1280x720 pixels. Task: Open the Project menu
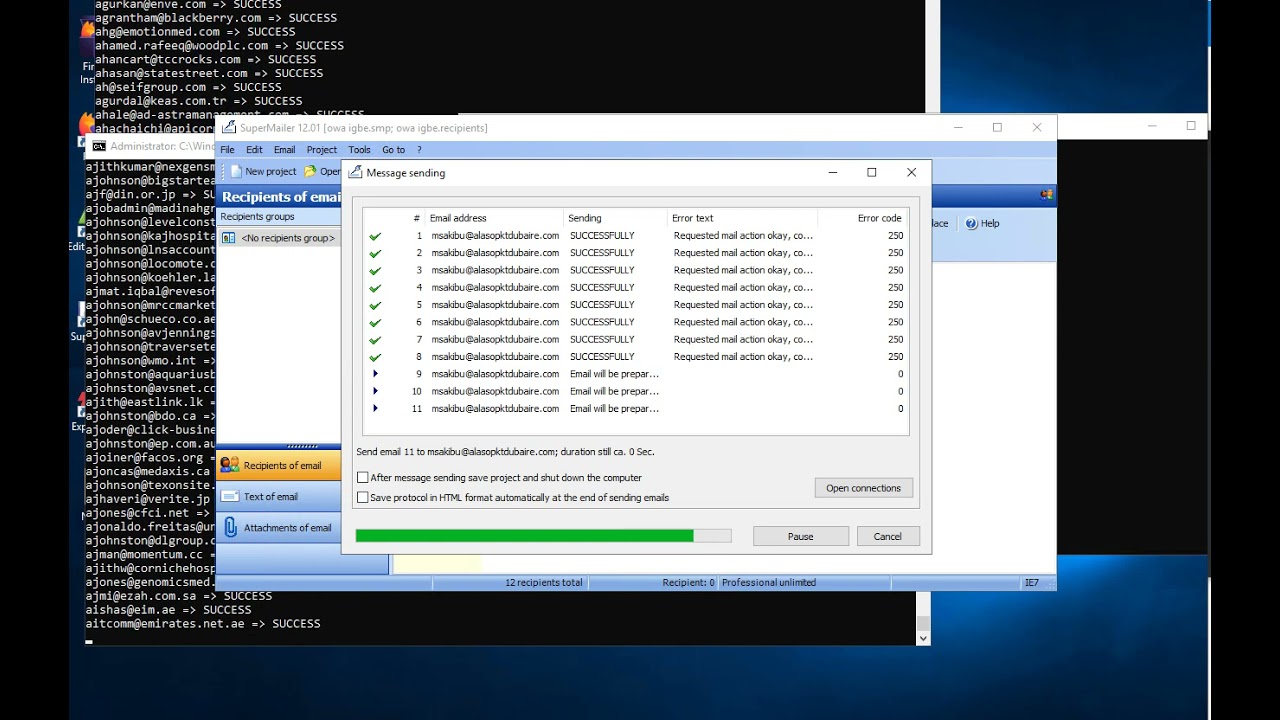321,150
